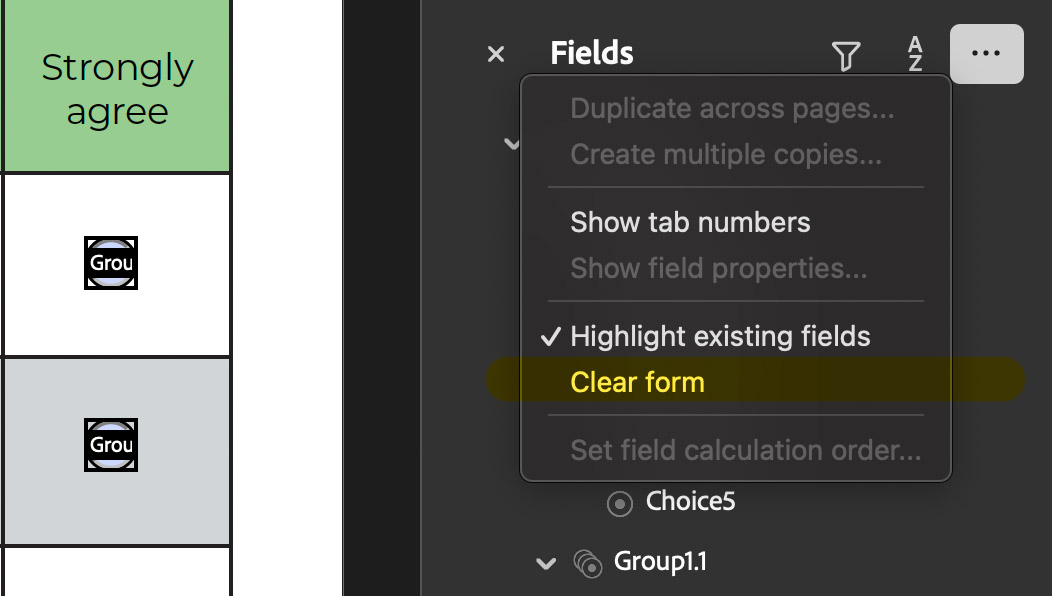1052x596 pixels.
Task: Click Show tab numbers
Action: (689, 222)
